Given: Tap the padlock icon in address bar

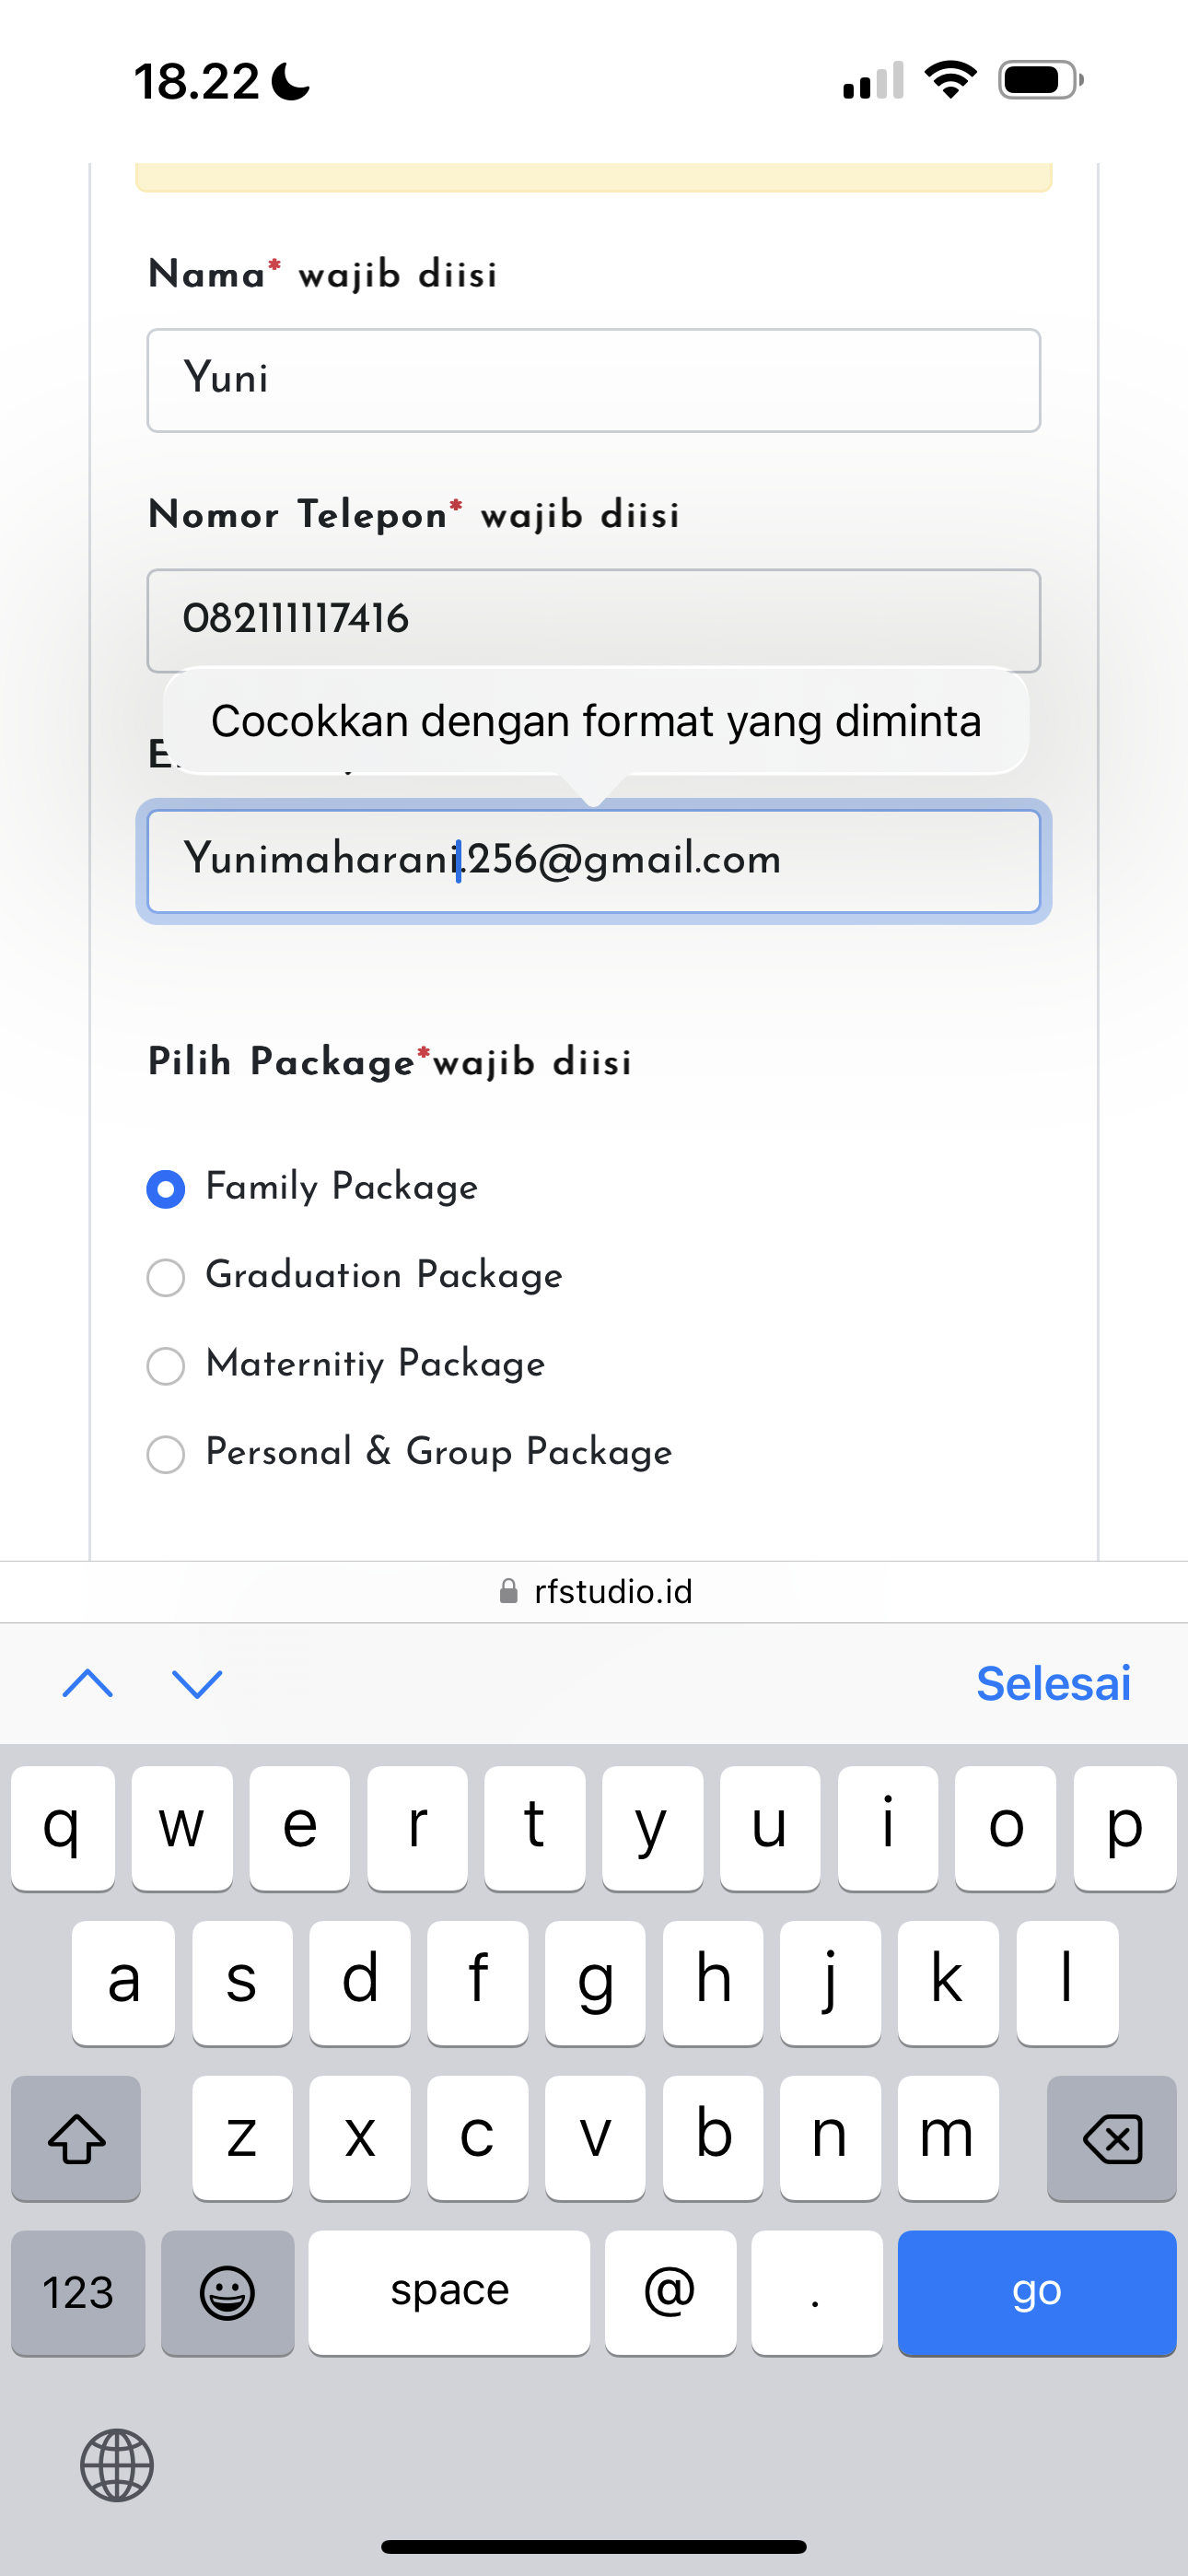Looking at the screenshot, I should click(x=509, y=1591).
